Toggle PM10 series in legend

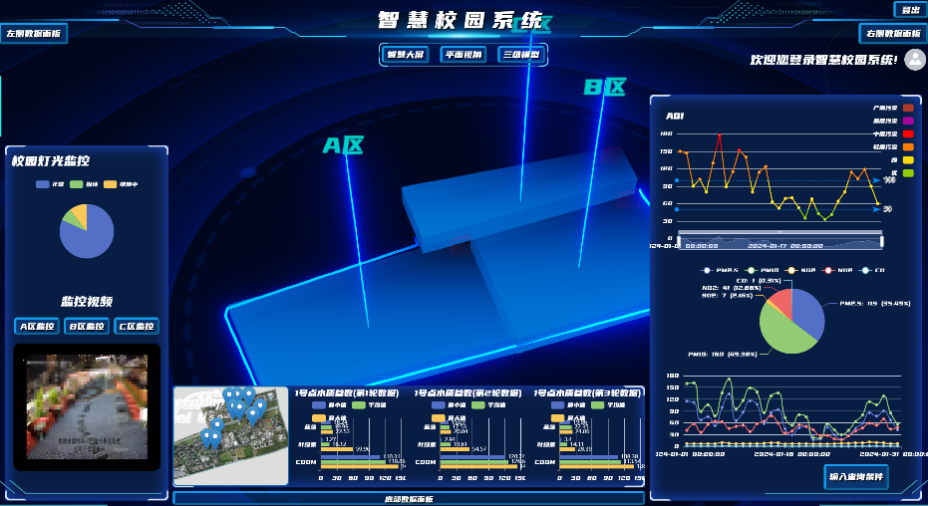click(762, 270)
